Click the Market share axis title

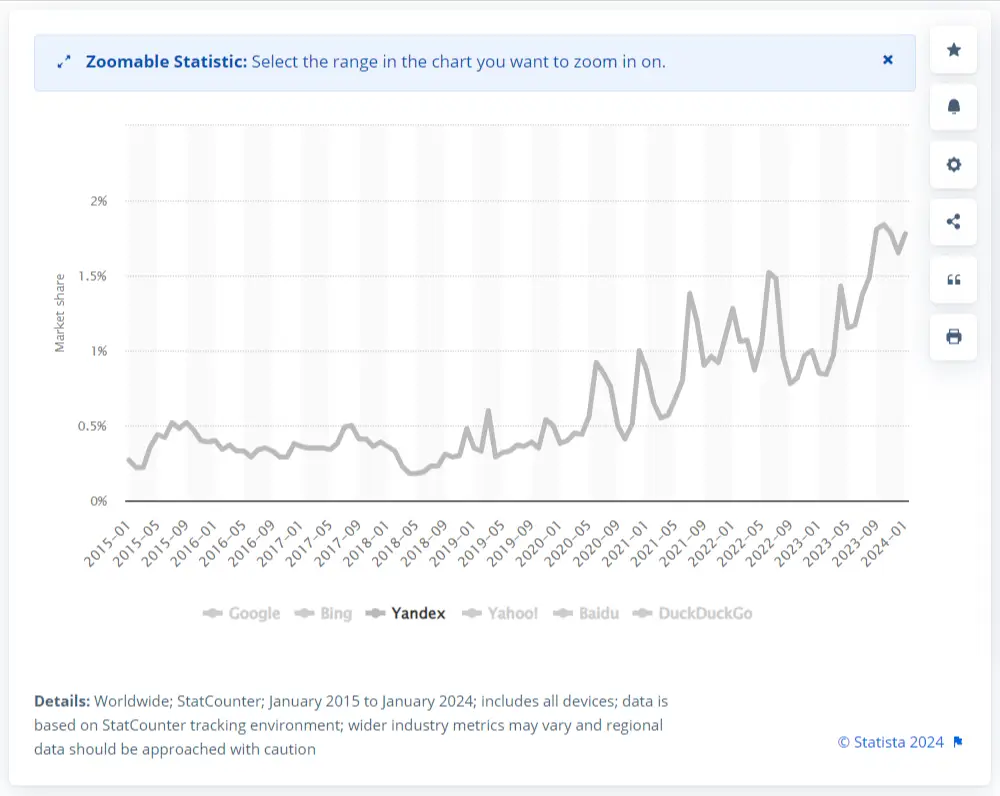60,312
